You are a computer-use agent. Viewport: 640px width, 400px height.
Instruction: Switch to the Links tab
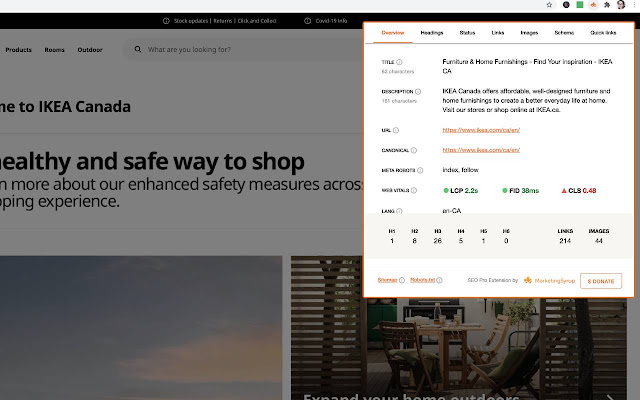point(498,33)
